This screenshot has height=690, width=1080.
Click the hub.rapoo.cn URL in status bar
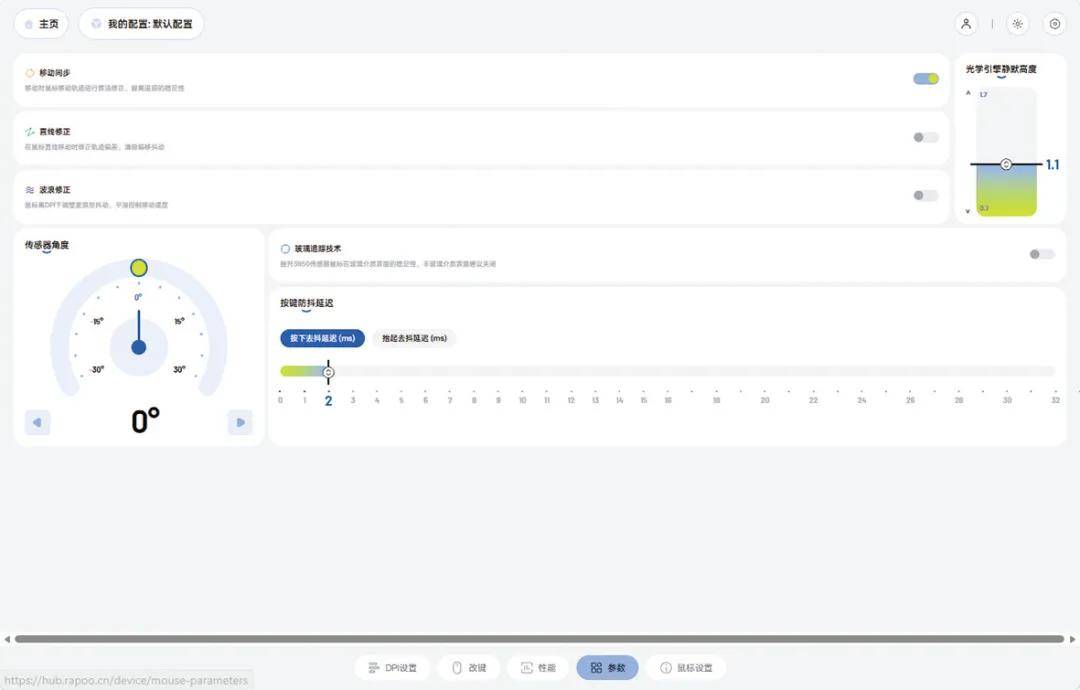pyautogui.click(x=126, y=680)
